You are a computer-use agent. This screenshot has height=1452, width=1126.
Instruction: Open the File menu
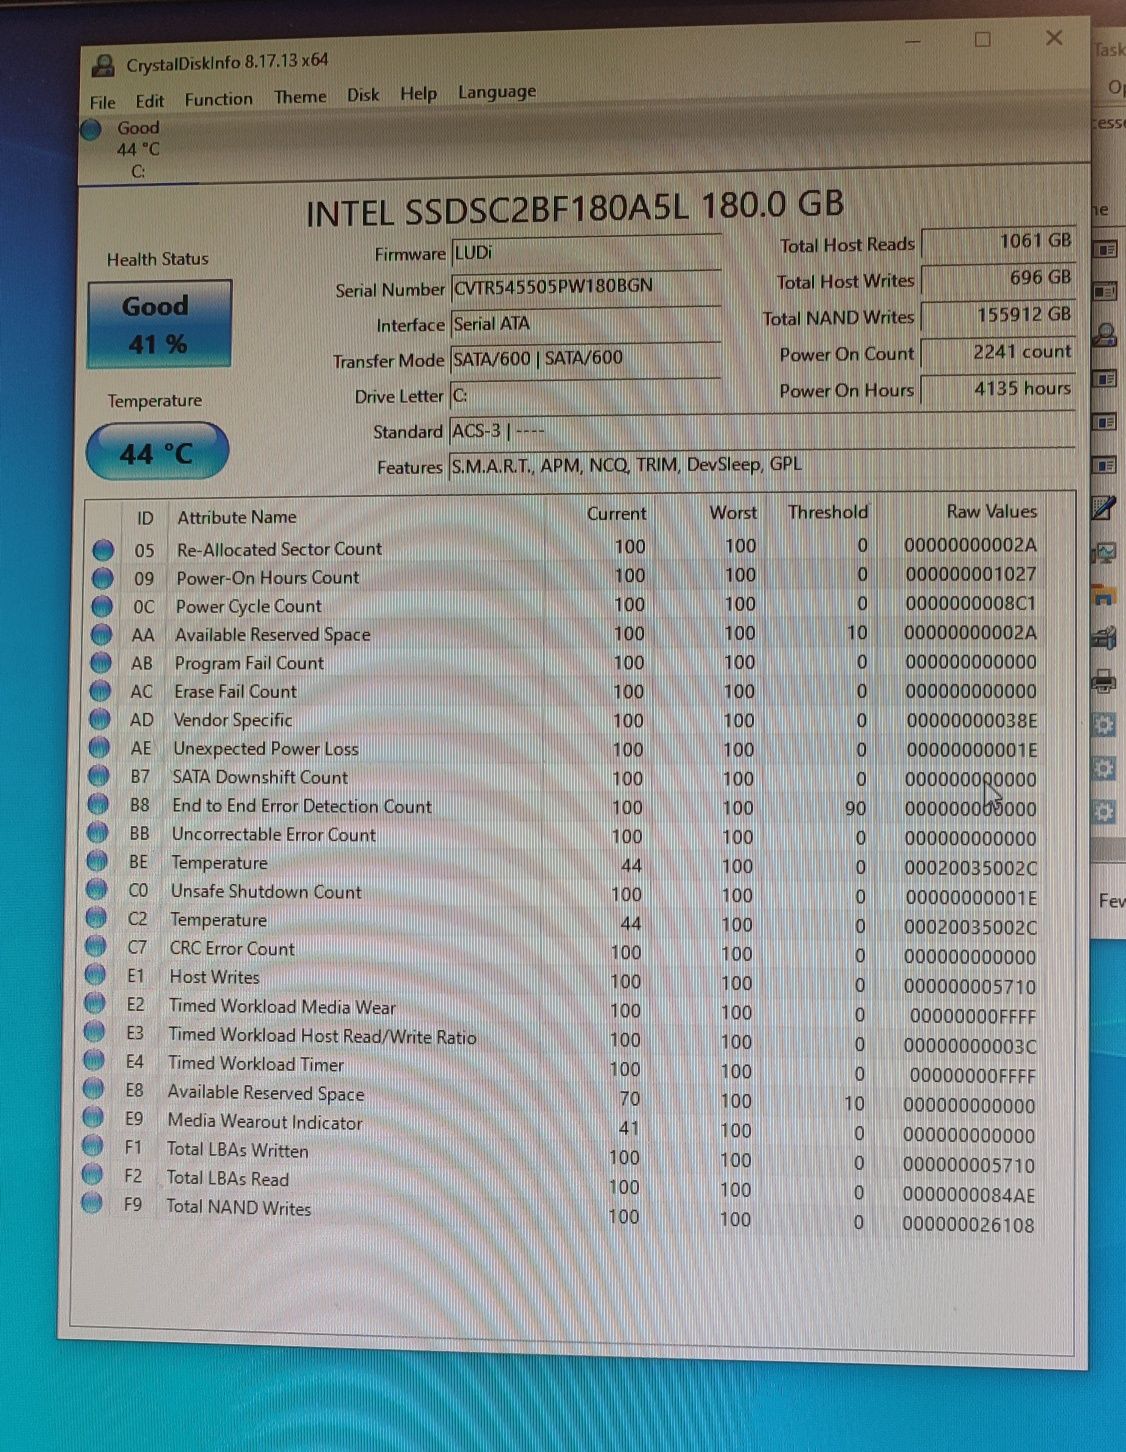coord(102,102)
